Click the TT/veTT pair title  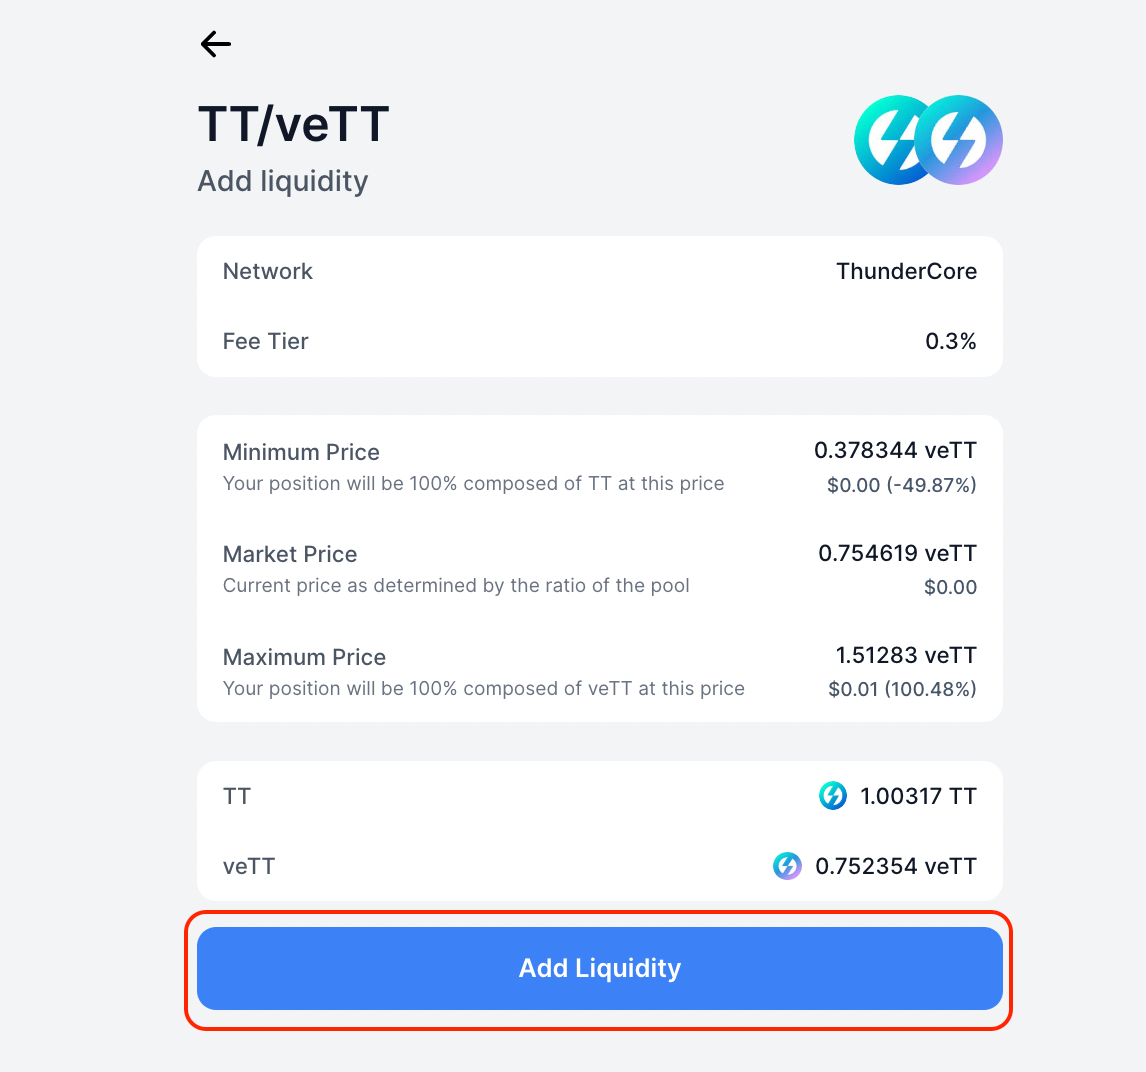[x=293, y=123]
